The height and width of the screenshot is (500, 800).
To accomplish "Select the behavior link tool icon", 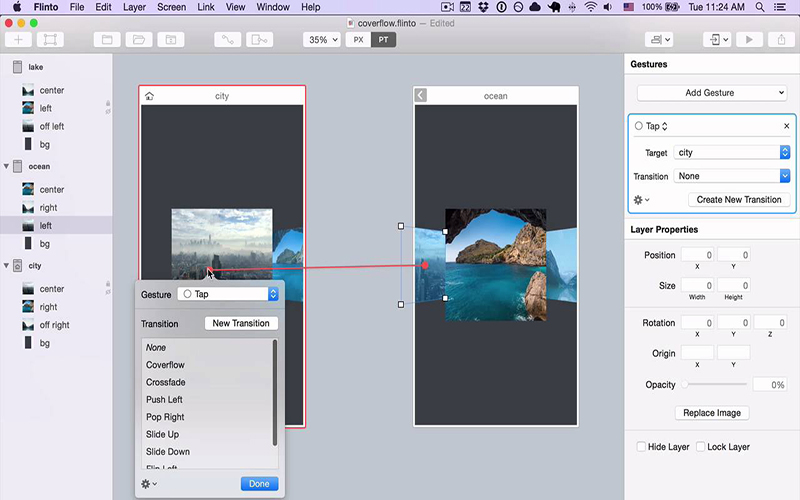I will 259,40.
